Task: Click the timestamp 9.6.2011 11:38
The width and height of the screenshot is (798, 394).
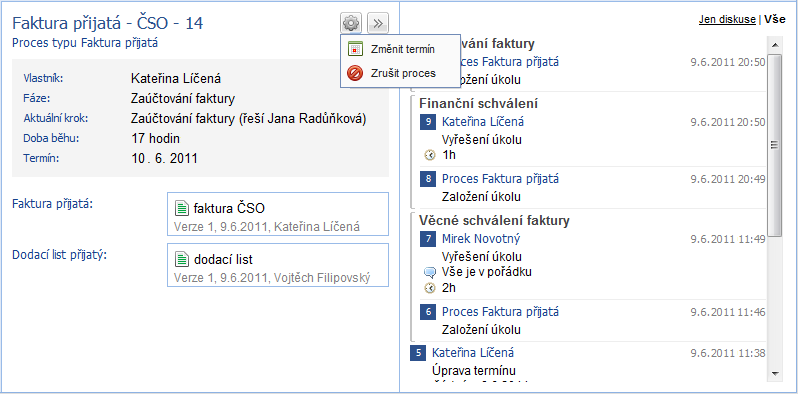Action: pos(728,353)
